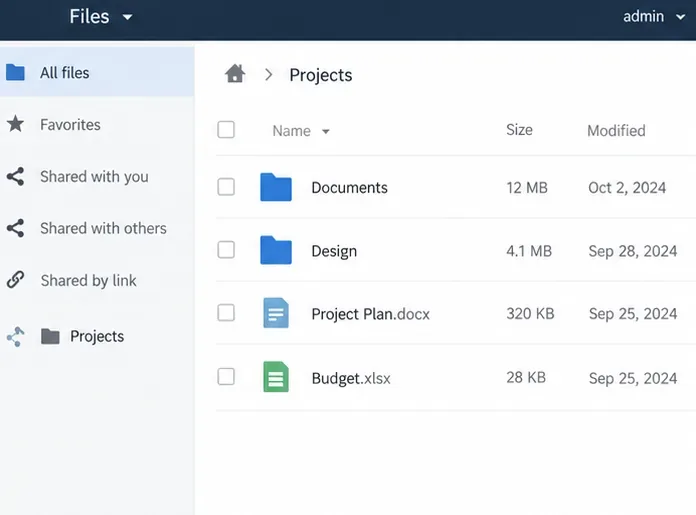Sort by the Modified column header
Viewport: 696px width, 515px height.
click(616, 131)
